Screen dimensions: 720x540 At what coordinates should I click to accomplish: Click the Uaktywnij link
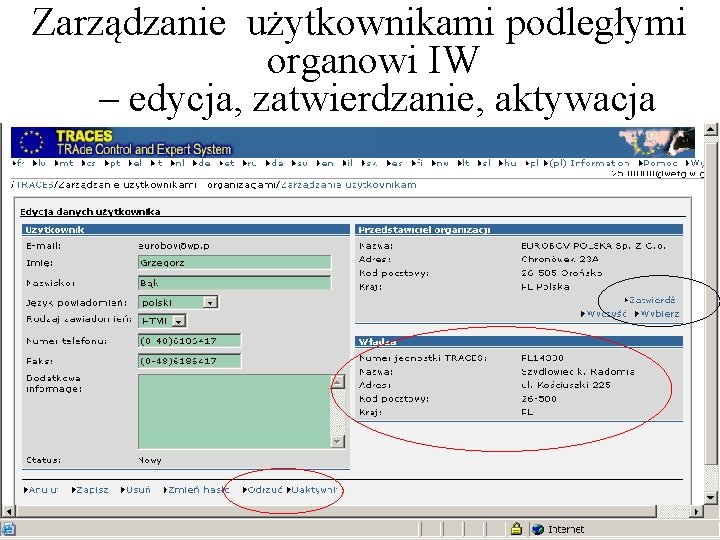pyautogui.click(x=312, y=490)
